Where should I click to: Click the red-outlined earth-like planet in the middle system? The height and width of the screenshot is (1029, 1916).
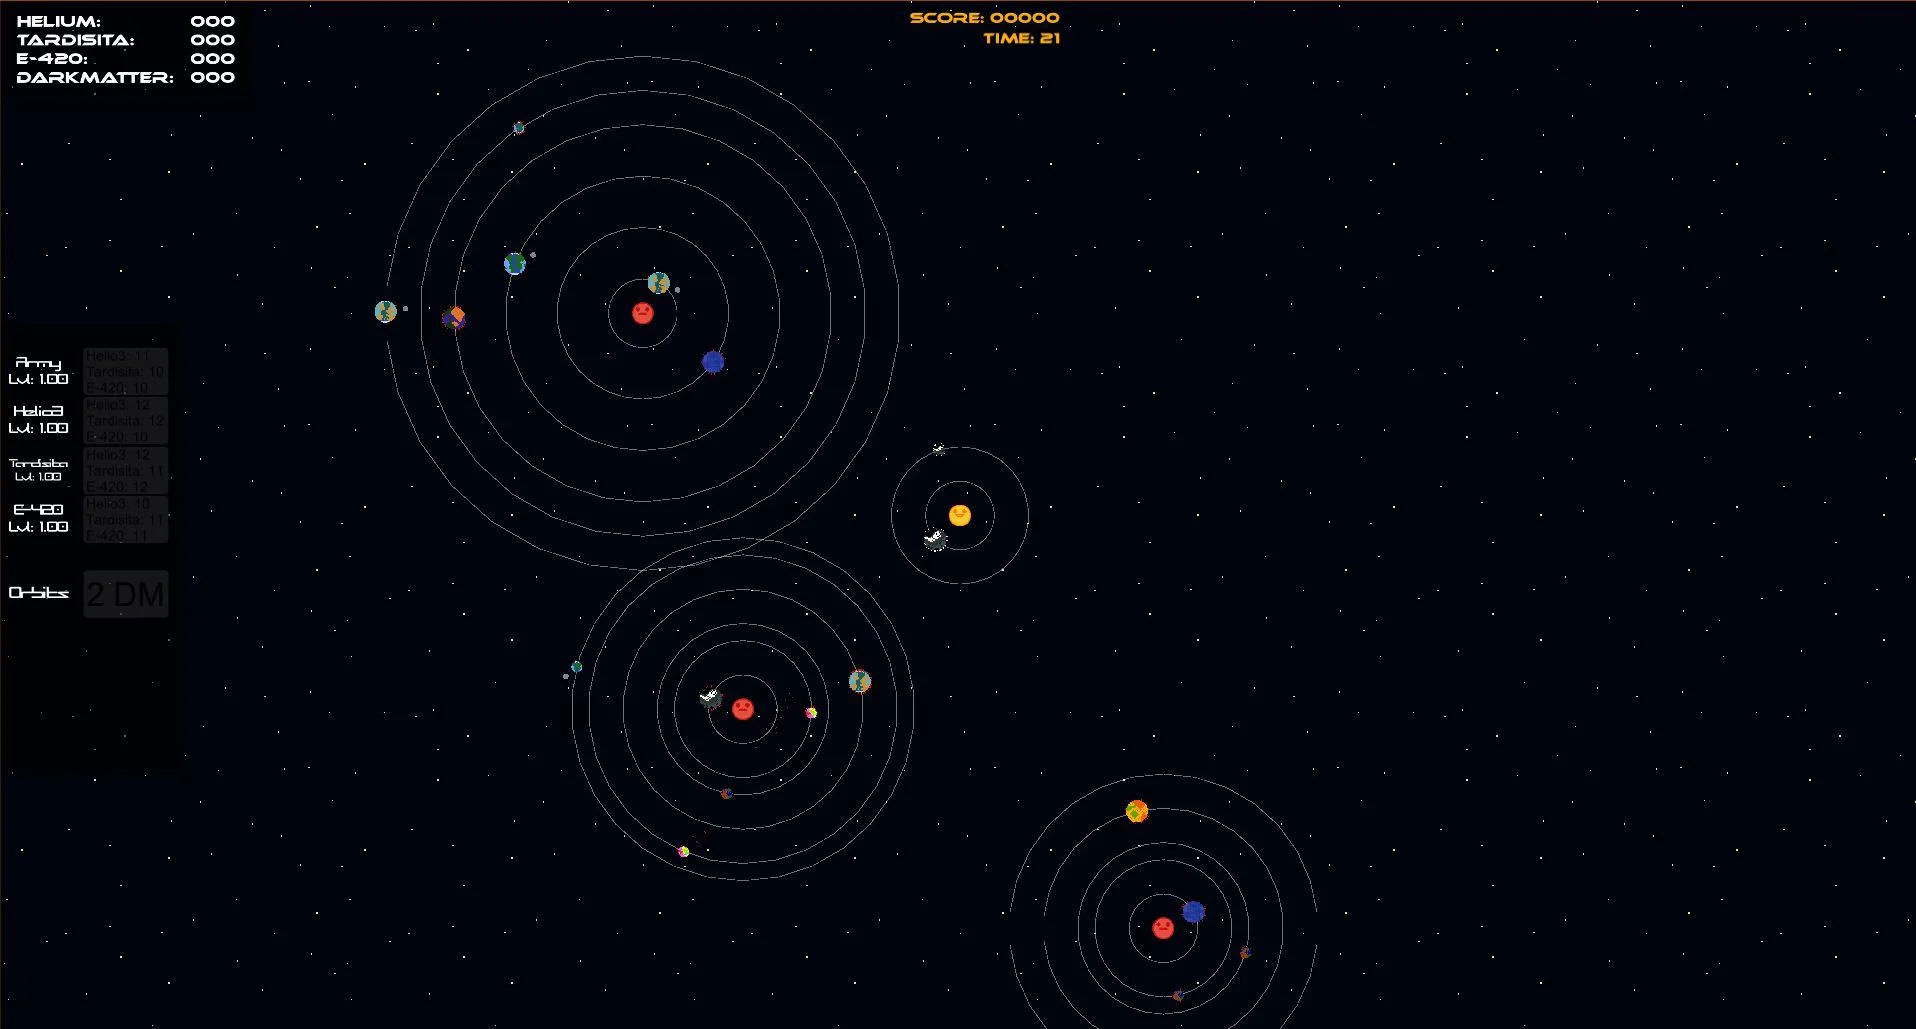click(x=860, y=681)
